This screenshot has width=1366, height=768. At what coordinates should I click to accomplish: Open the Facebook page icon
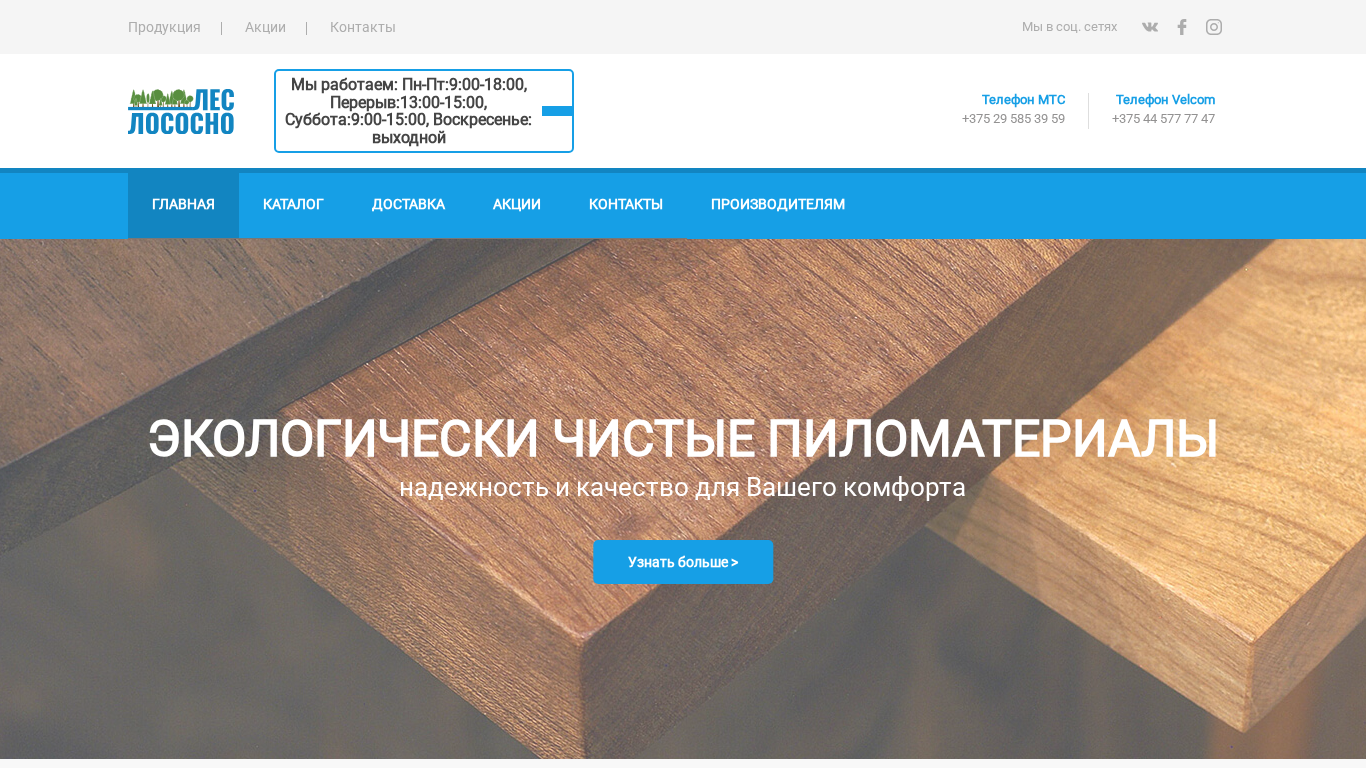(x=1182, y=27)
